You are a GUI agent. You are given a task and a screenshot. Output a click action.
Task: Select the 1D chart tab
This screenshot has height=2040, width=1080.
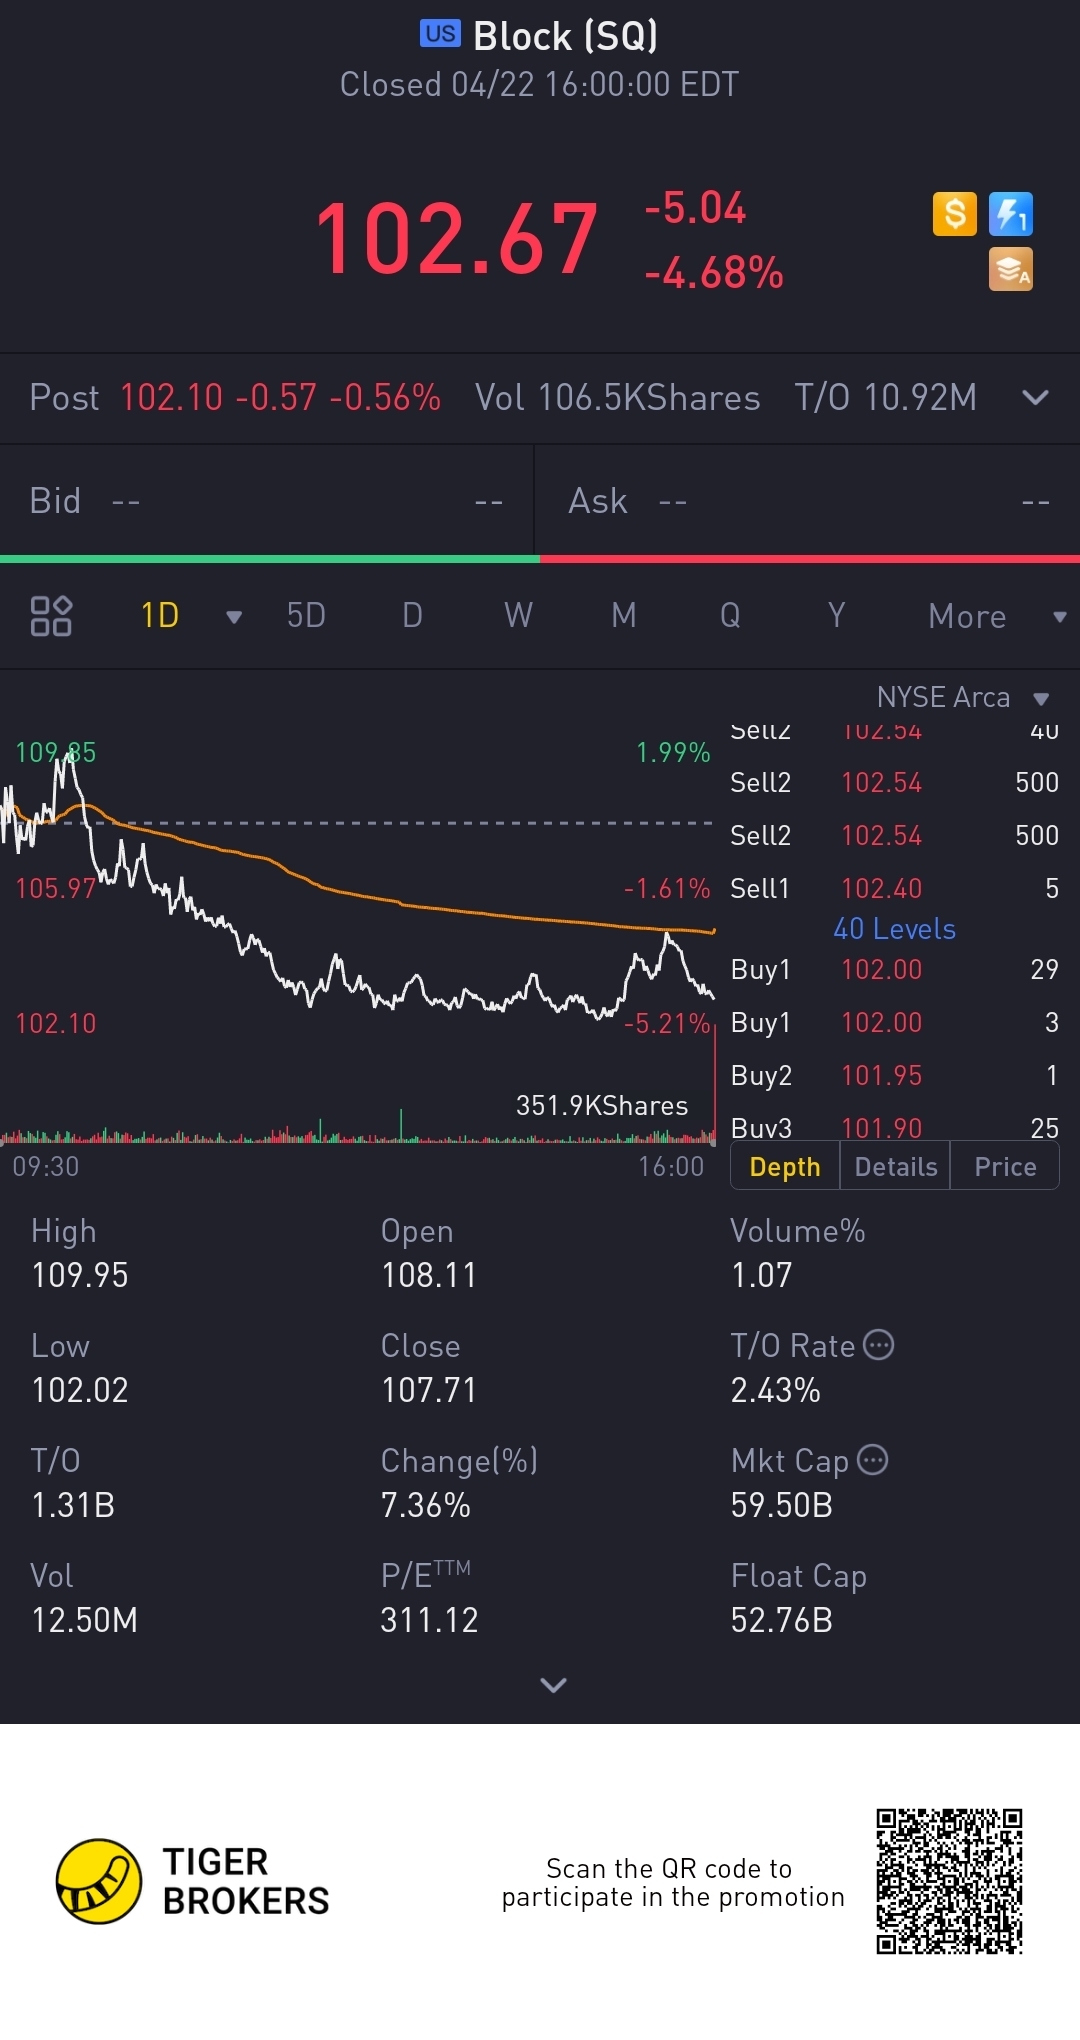point(160,616)
